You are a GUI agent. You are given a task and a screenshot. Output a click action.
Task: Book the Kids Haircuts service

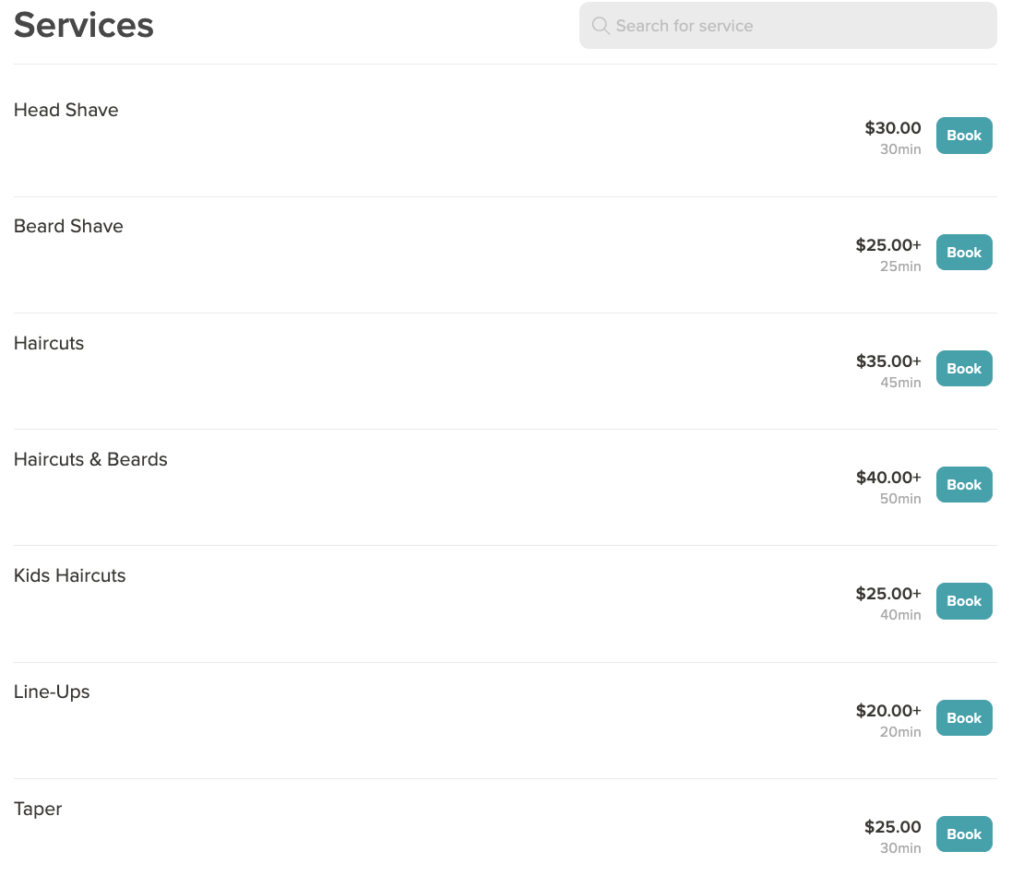[964, 601]
